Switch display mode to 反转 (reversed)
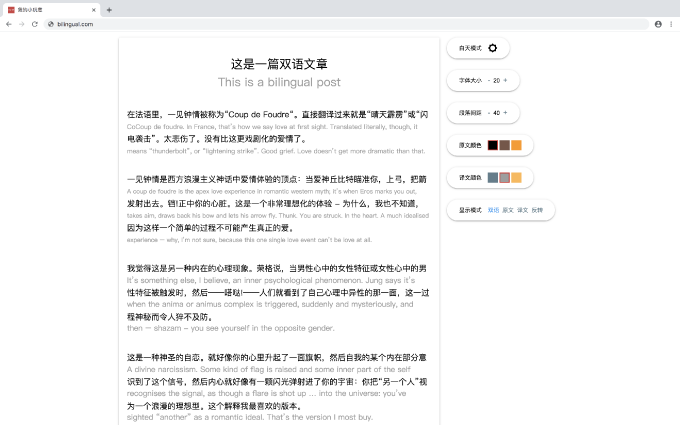The image size is (680, 425). tap(537, 210)
